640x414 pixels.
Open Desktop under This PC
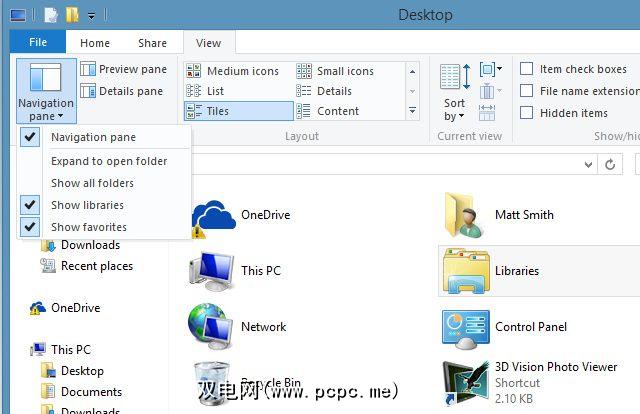(x=72, y=371)
